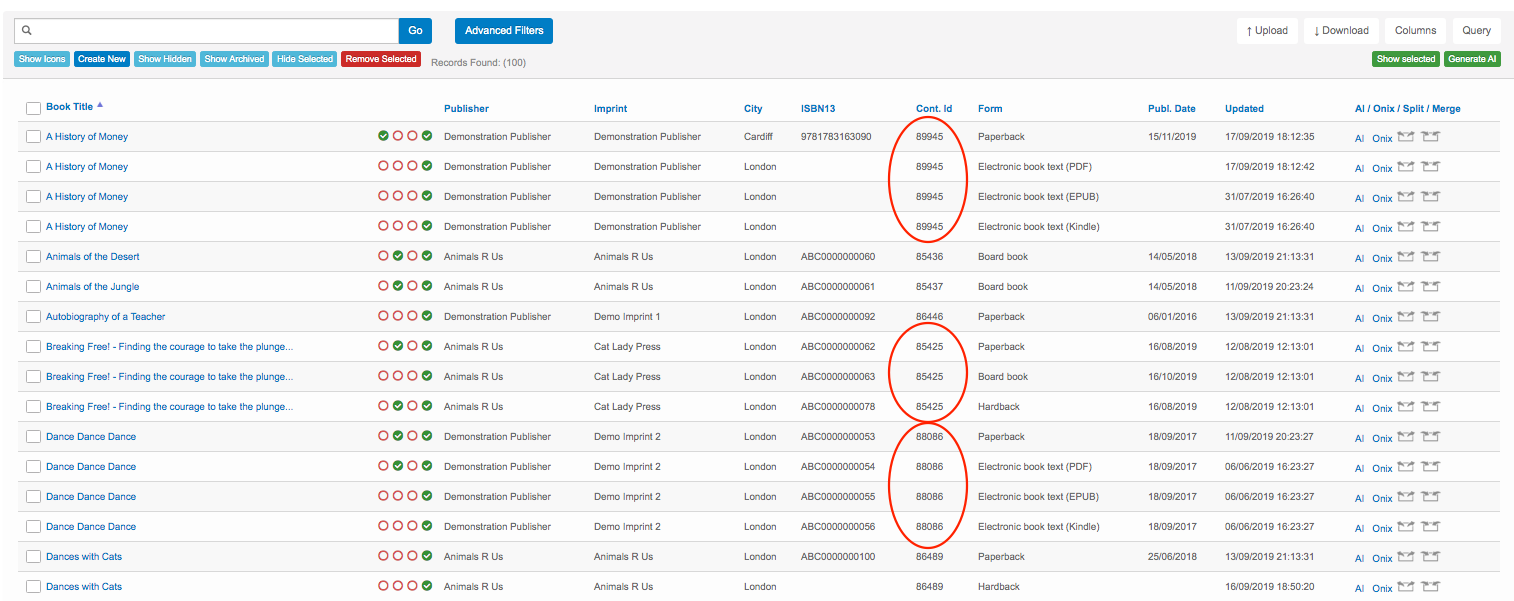Click the magnifier icon in the search box

(x=27, y=31)
